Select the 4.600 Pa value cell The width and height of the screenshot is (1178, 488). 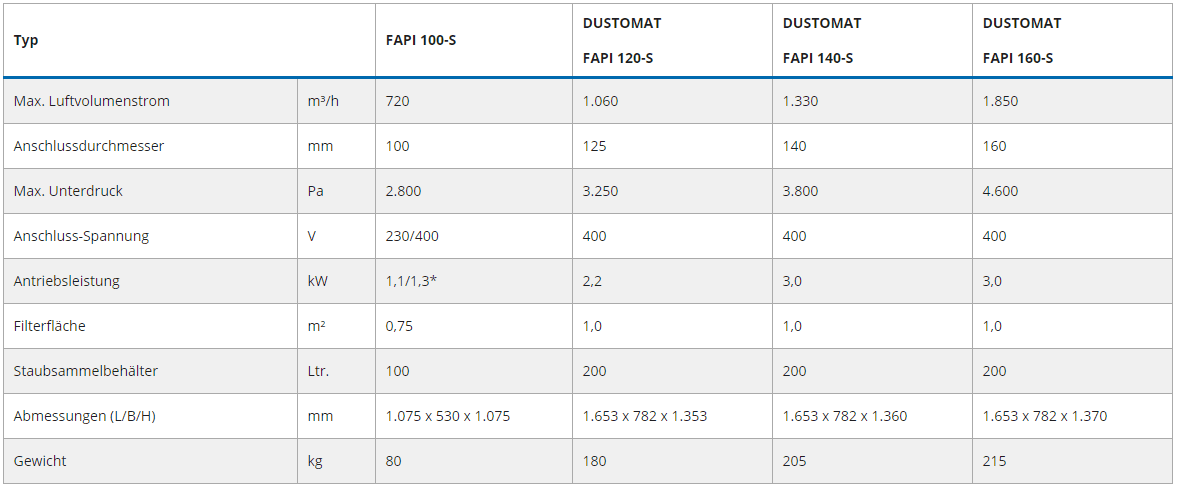click(1001, 191)
